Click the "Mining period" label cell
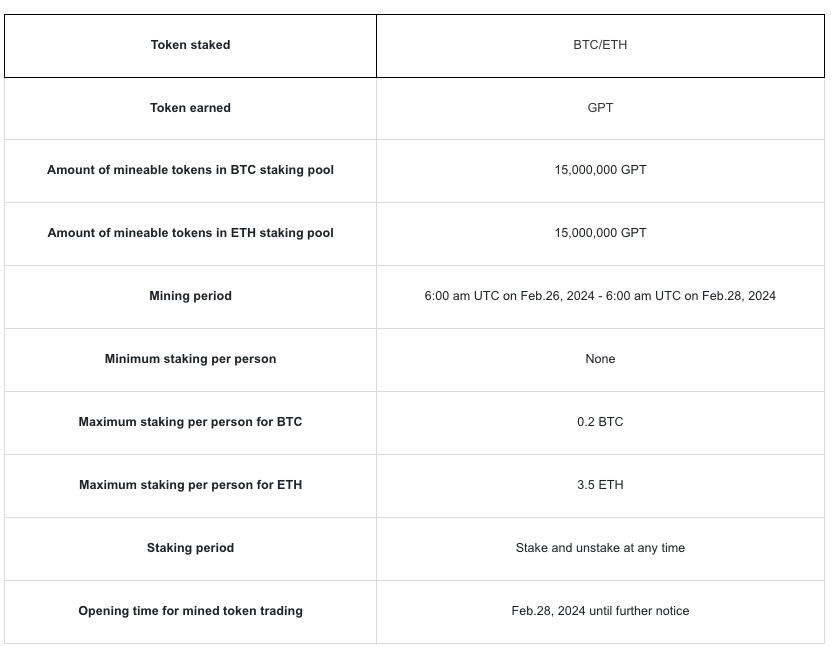This screenshot has width=834, height=647. 190,296
